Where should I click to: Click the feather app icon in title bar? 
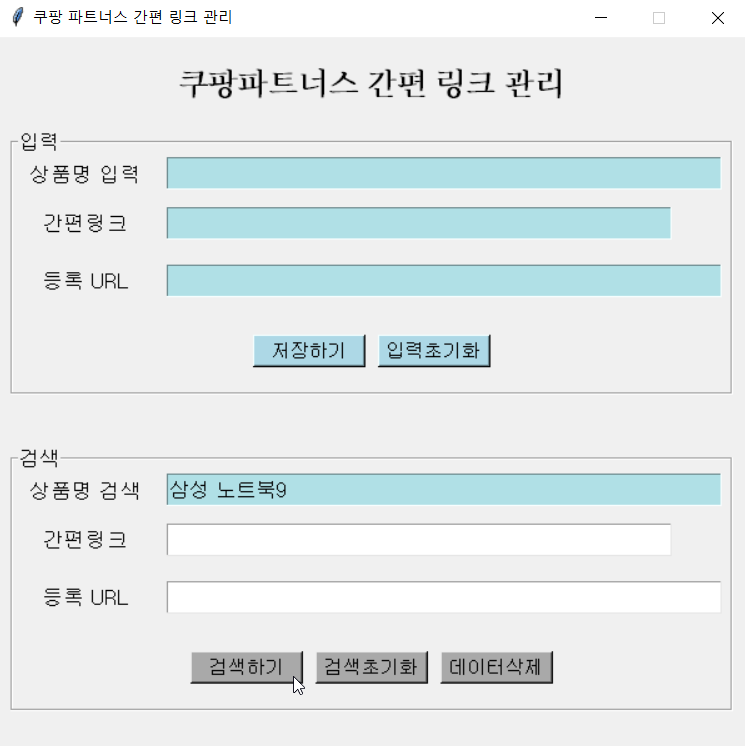18,18
